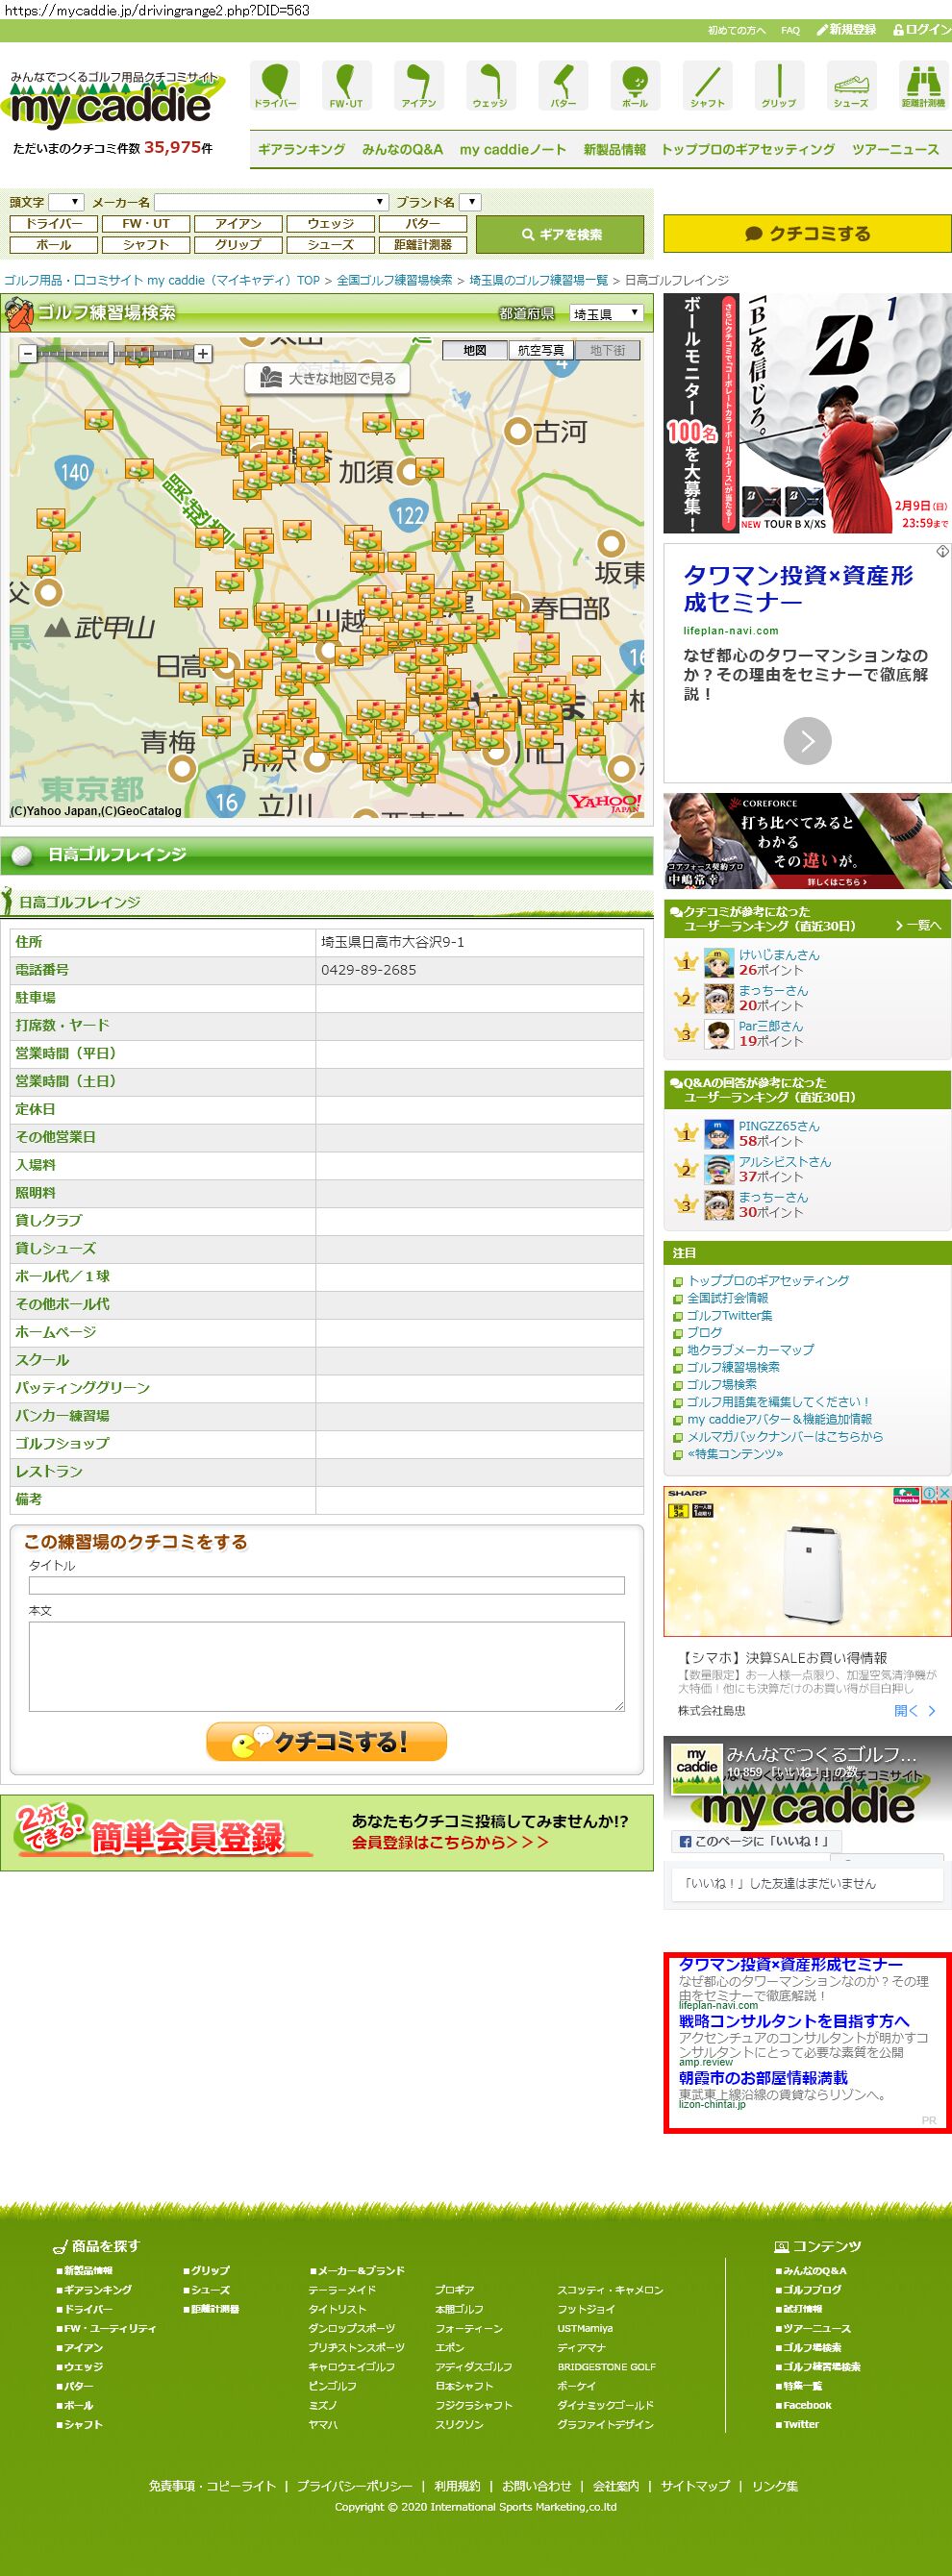
Task: Go to みんなのQ&A menu
Action: click(x=402, y=149)
